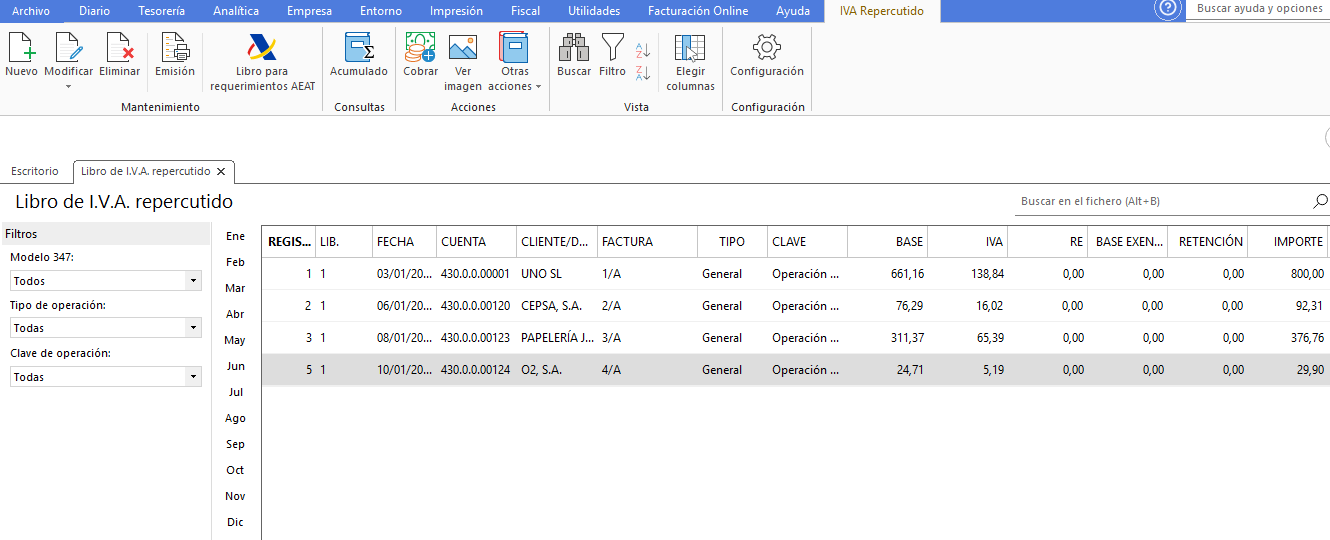Click the file search magnifier icon
Viewport: 1330px width, 540px height.
point(1320,201)
